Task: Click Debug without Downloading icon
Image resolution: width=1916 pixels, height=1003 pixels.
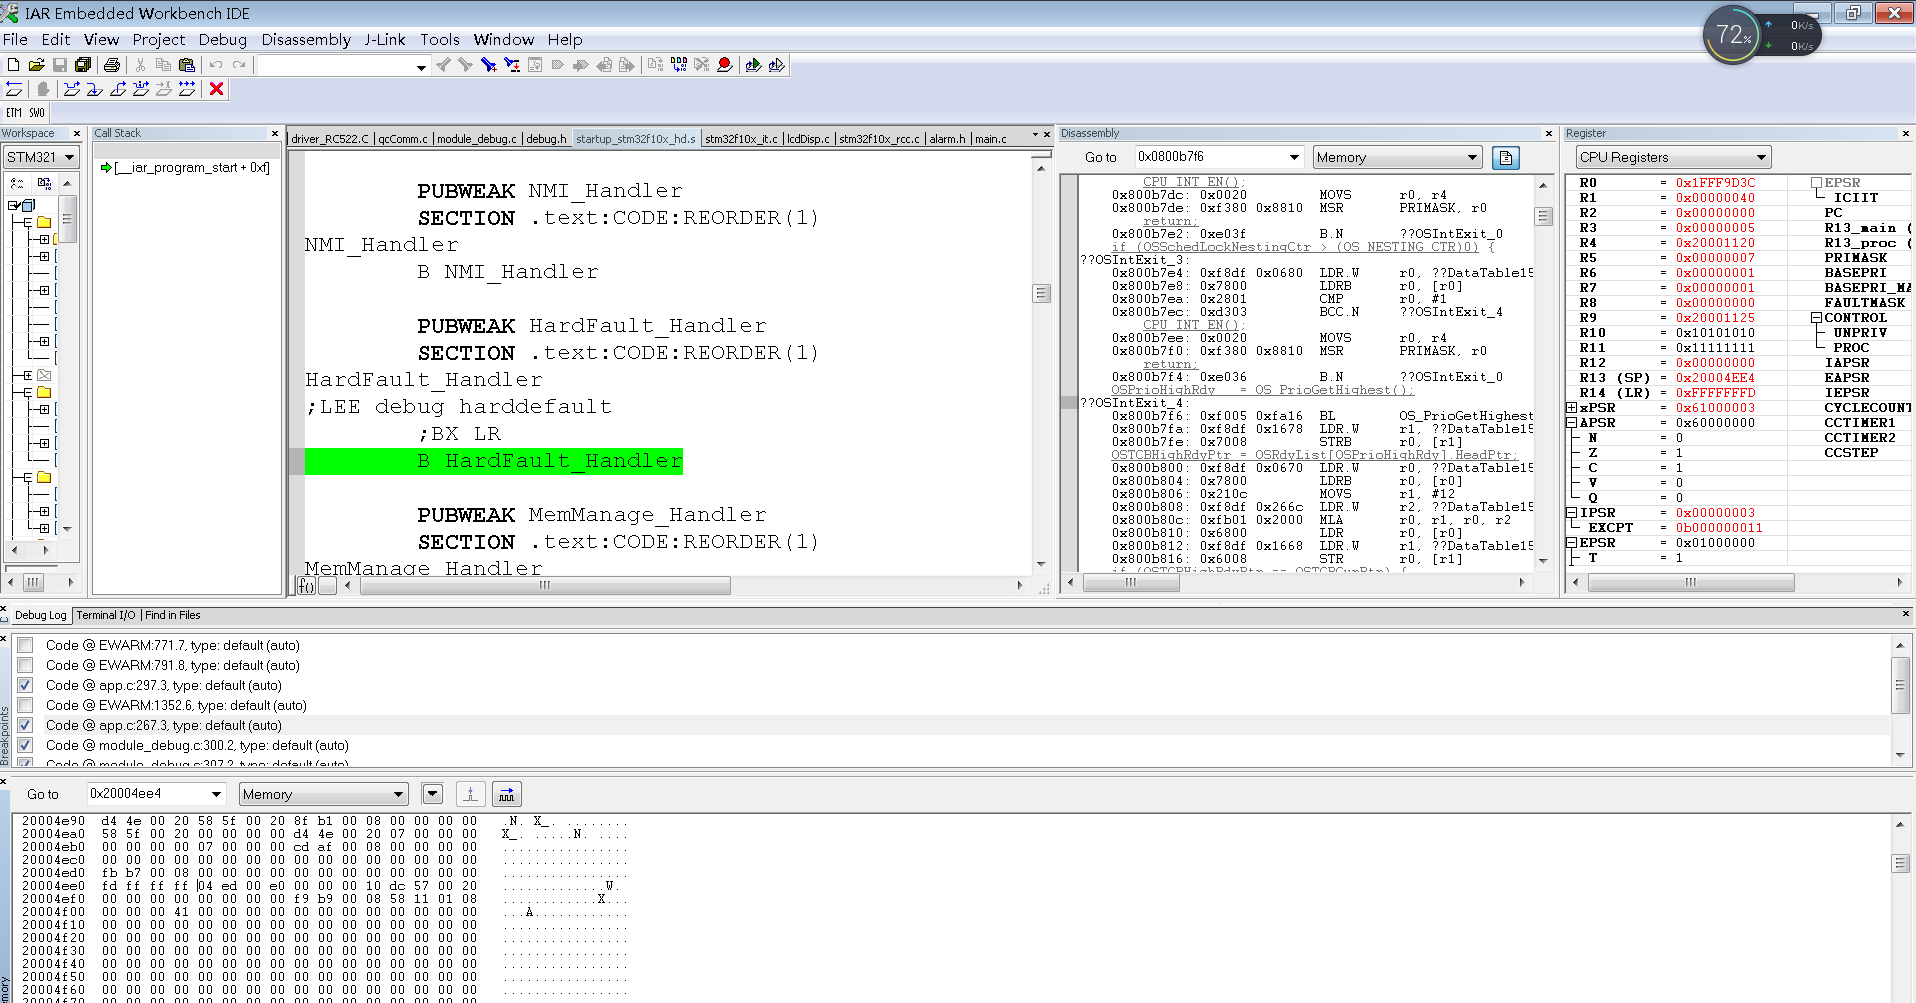Action: 776,65
